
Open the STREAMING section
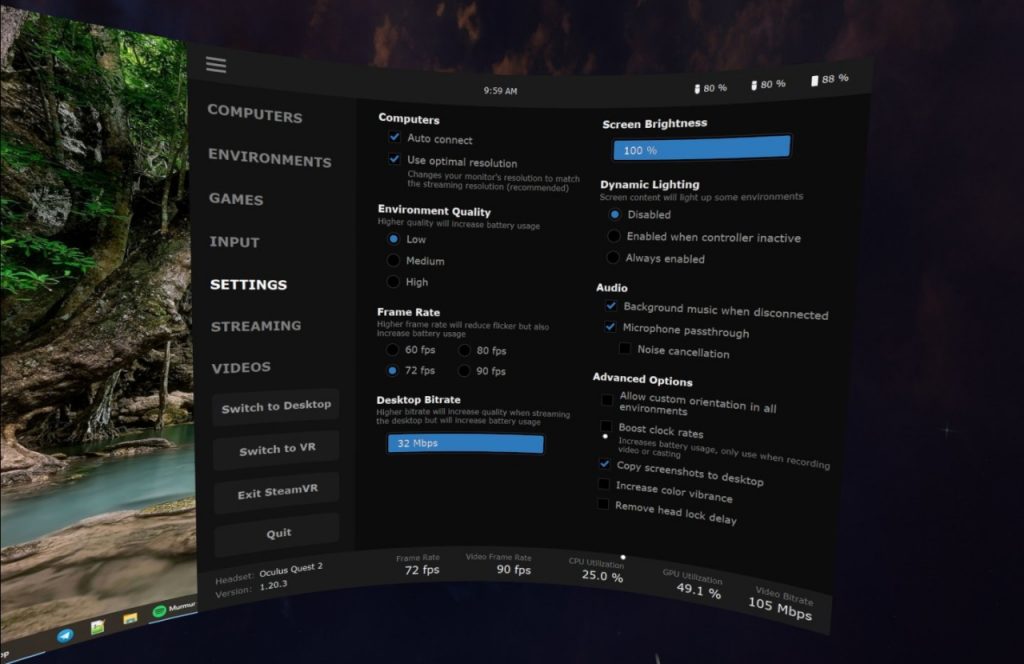(x=256, y=326)
